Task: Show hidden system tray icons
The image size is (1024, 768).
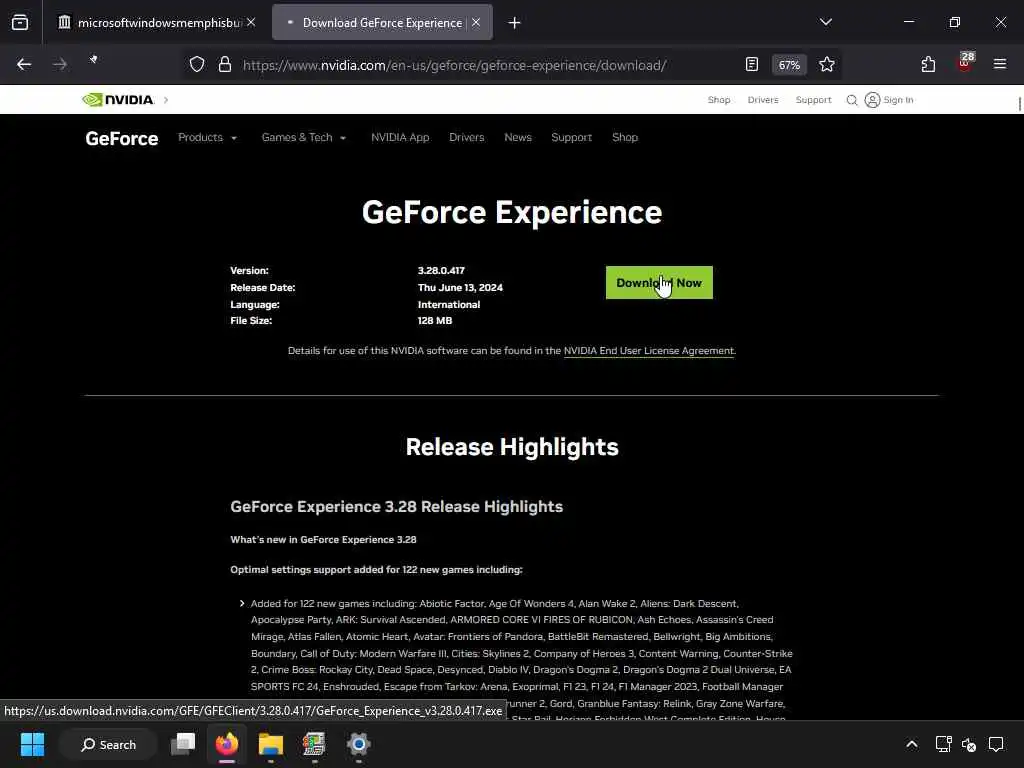Action: [912, 744]
